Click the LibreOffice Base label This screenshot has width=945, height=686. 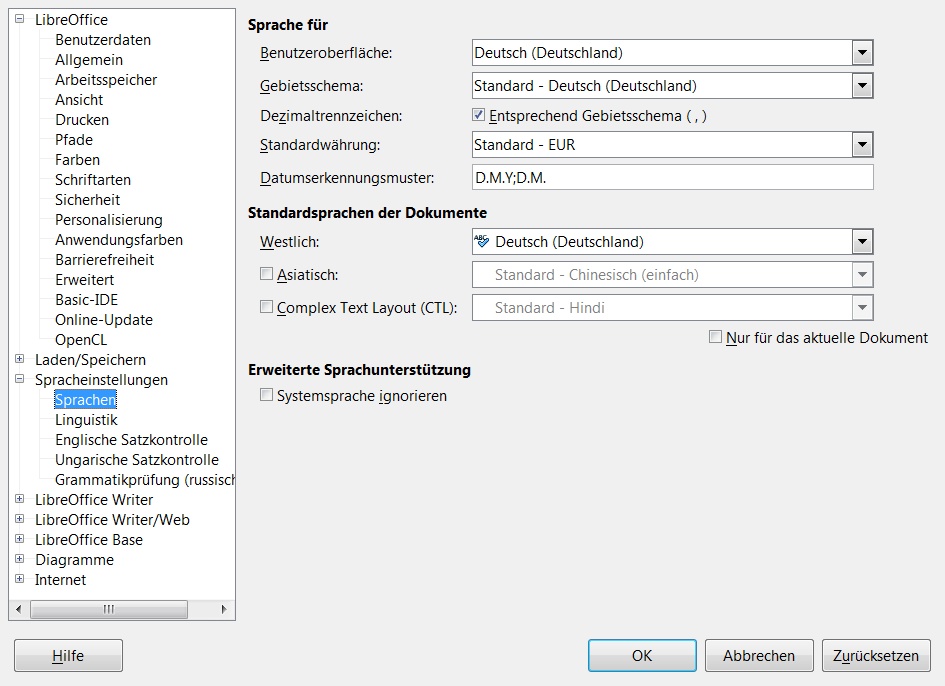(x=89, y=540)
